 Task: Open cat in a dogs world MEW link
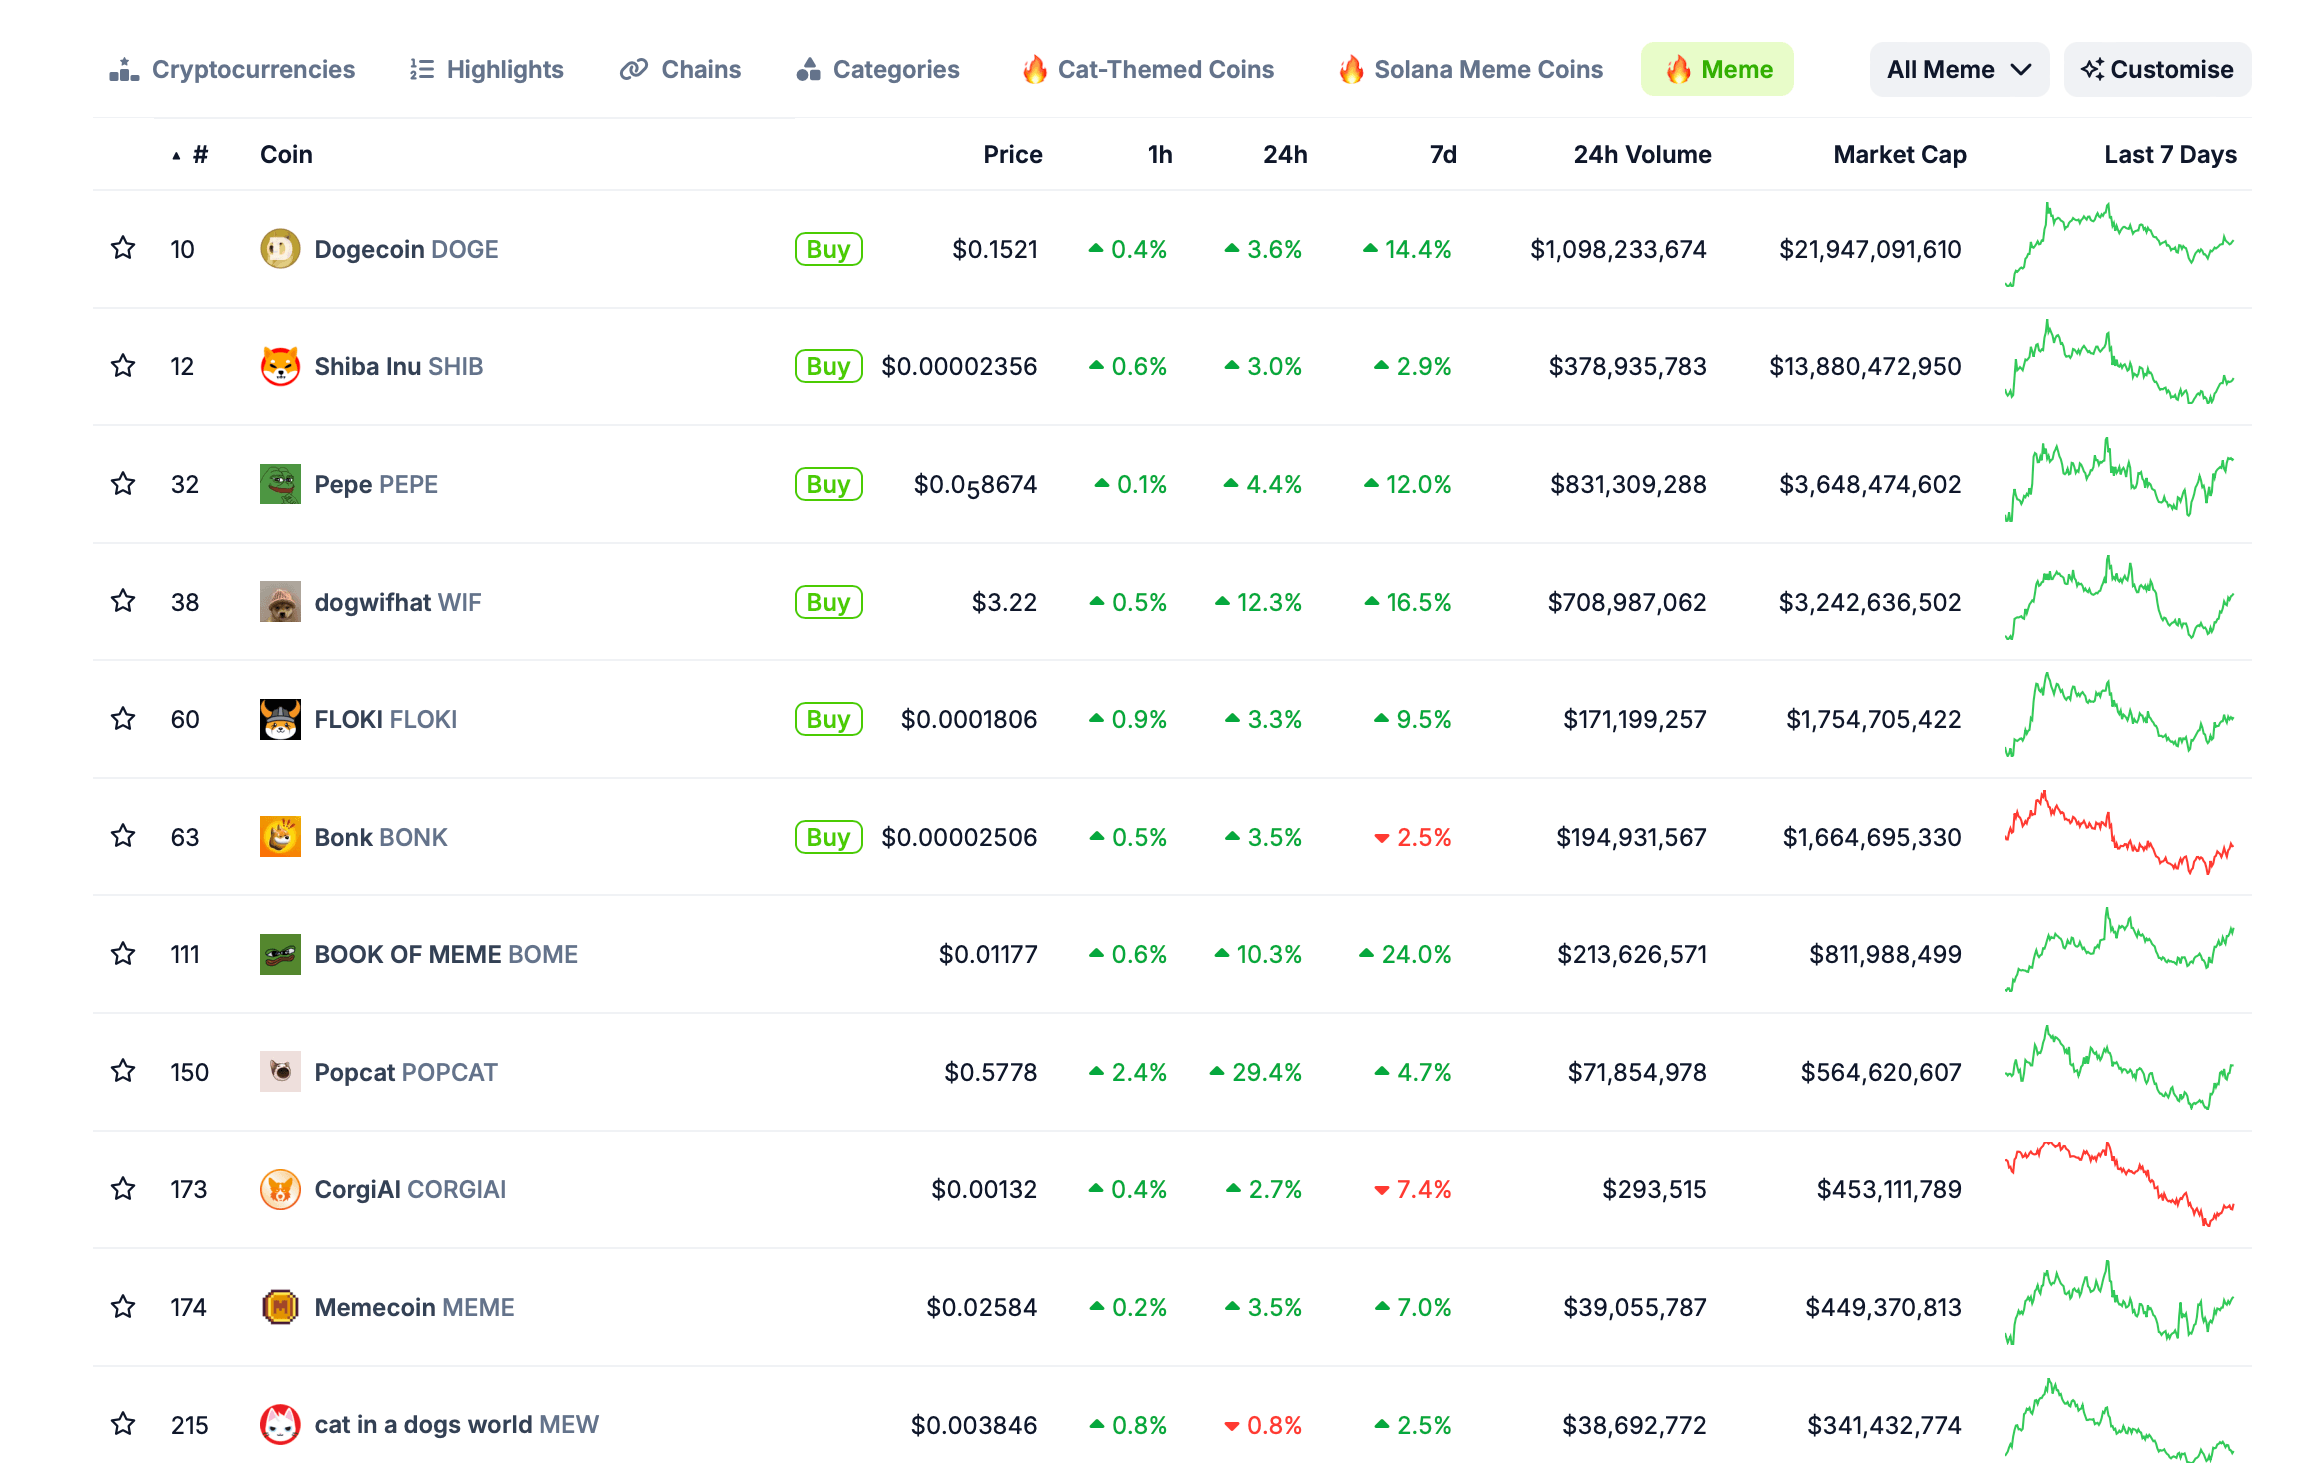click(x=456, y=1425)
